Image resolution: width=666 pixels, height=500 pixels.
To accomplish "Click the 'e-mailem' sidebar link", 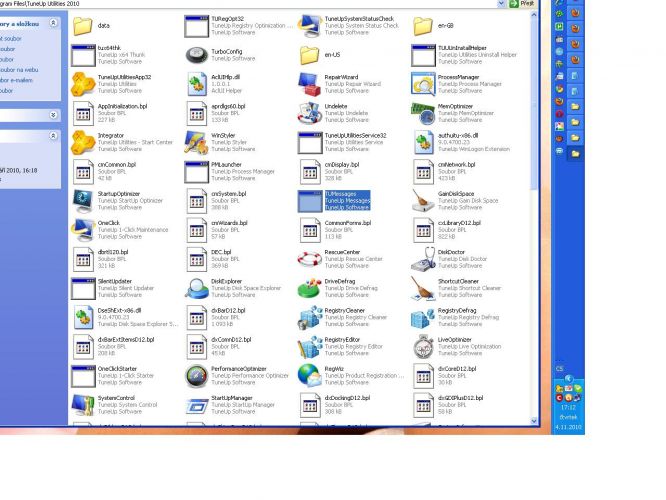I will point(16,80).
